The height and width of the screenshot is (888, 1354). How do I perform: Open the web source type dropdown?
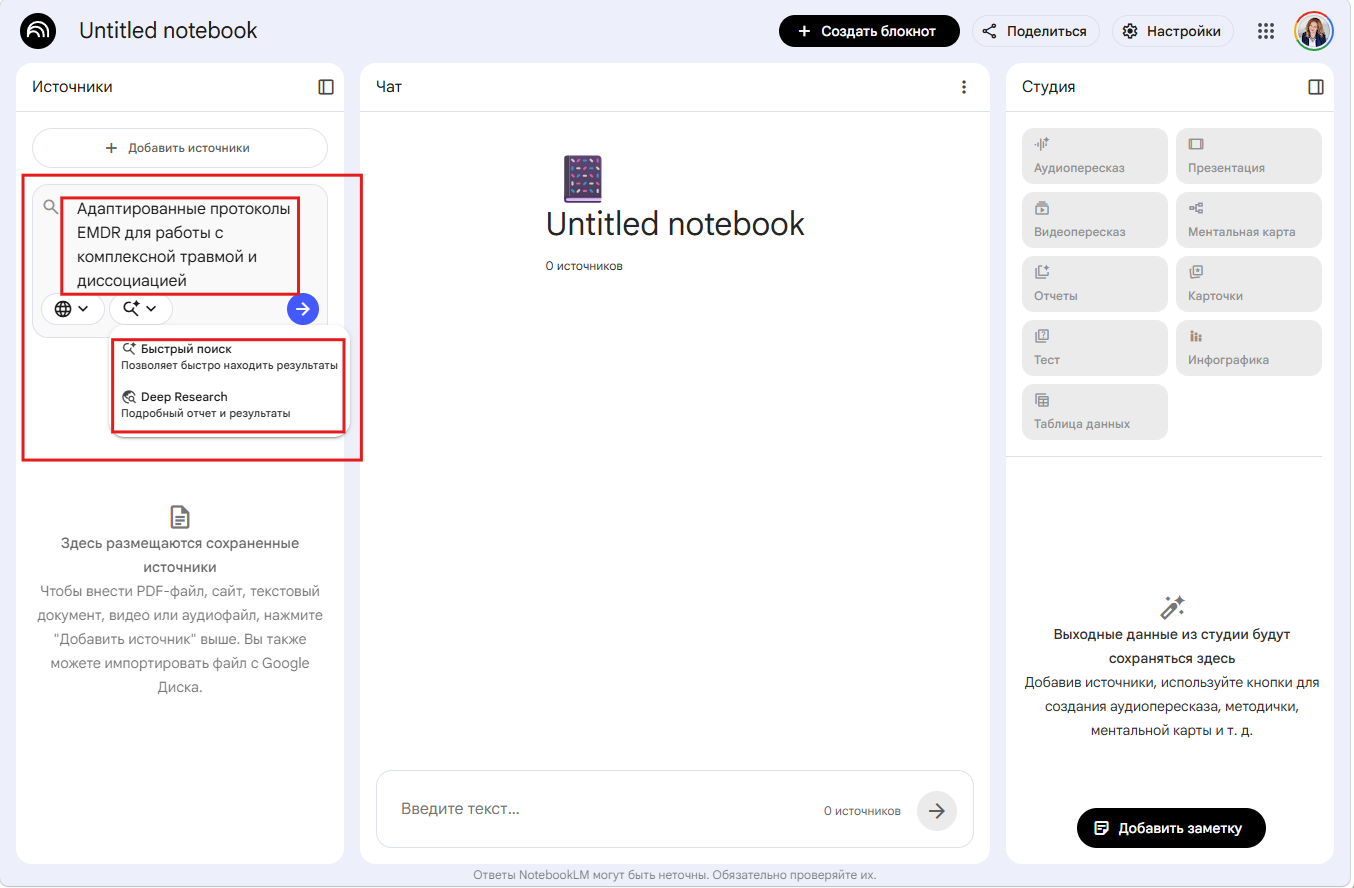click(x=72, y=309)
